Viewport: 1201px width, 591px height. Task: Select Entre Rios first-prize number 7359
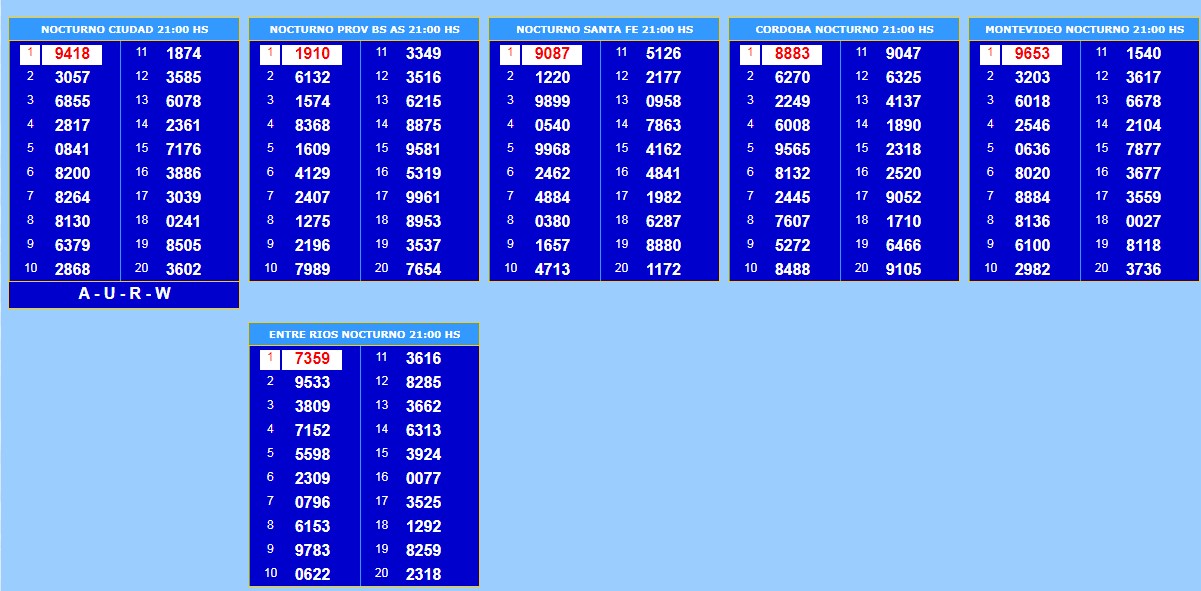312,359
